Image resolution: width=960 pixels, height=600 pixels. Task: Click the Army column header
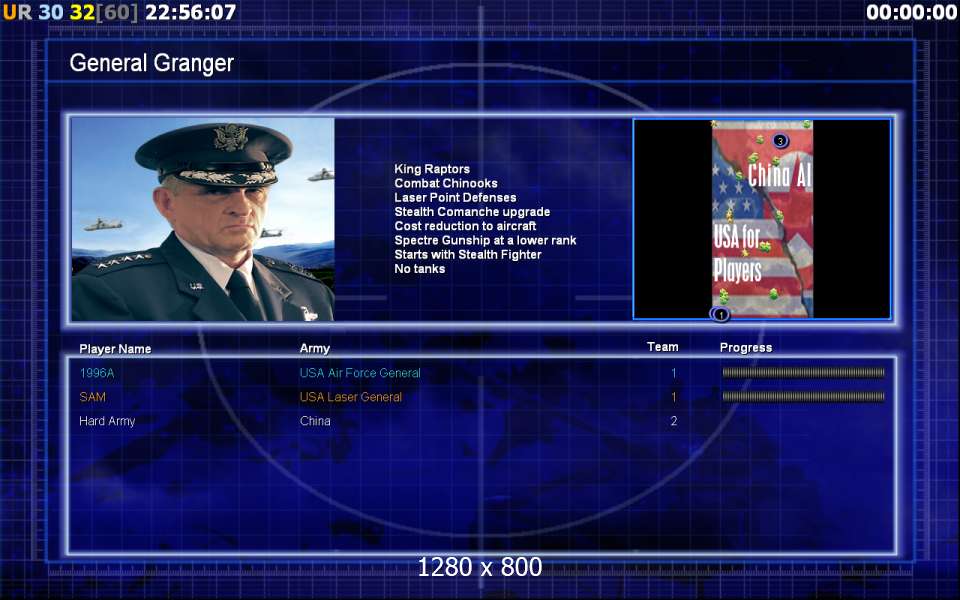(315, 348)
